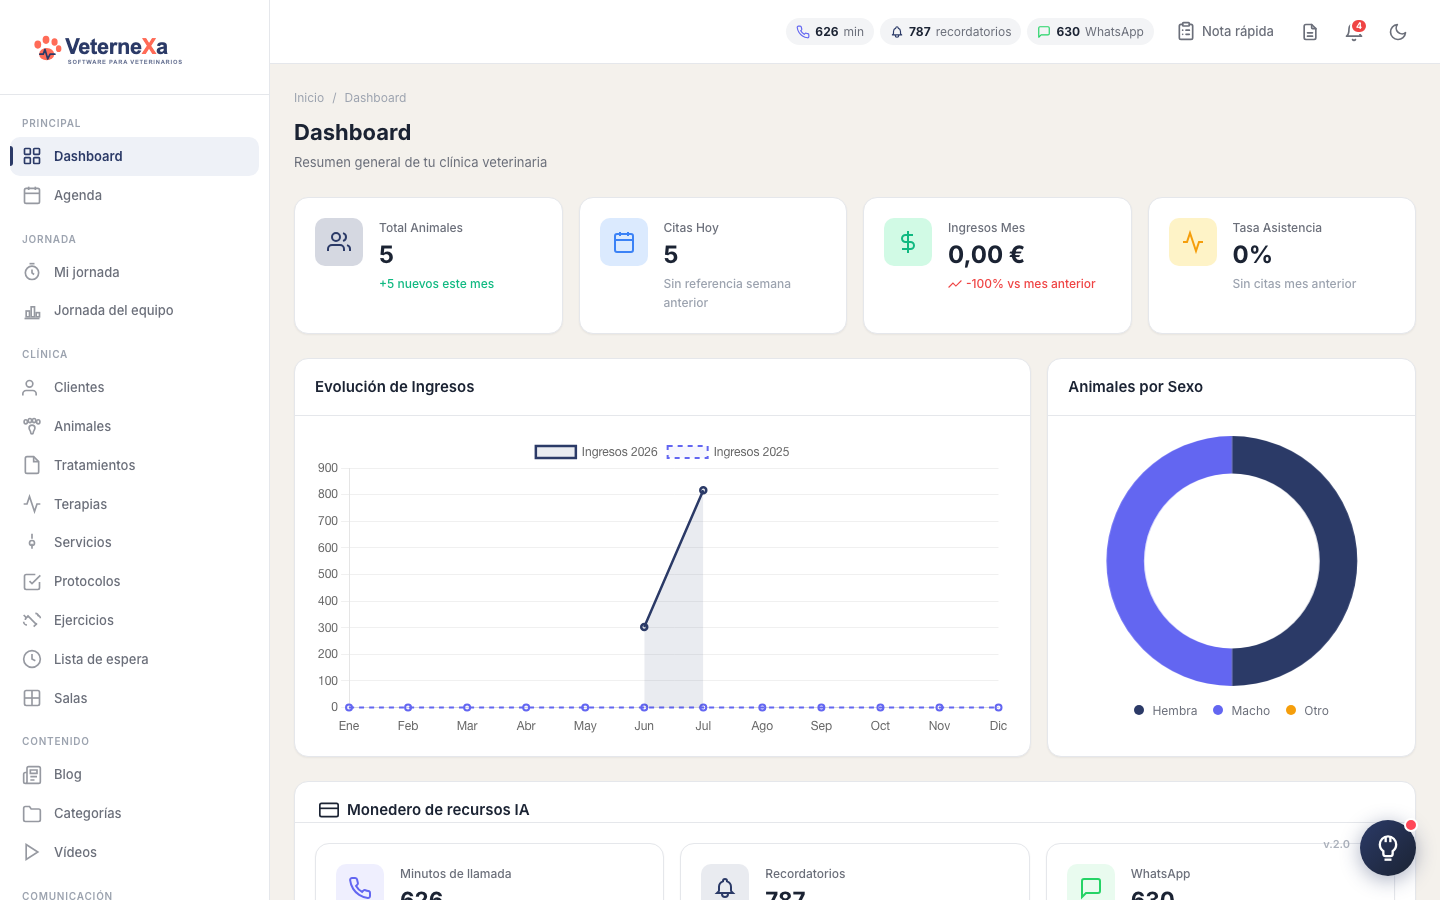
Task: Navigate to Clientes section
Action: click(x=134, y=387)
